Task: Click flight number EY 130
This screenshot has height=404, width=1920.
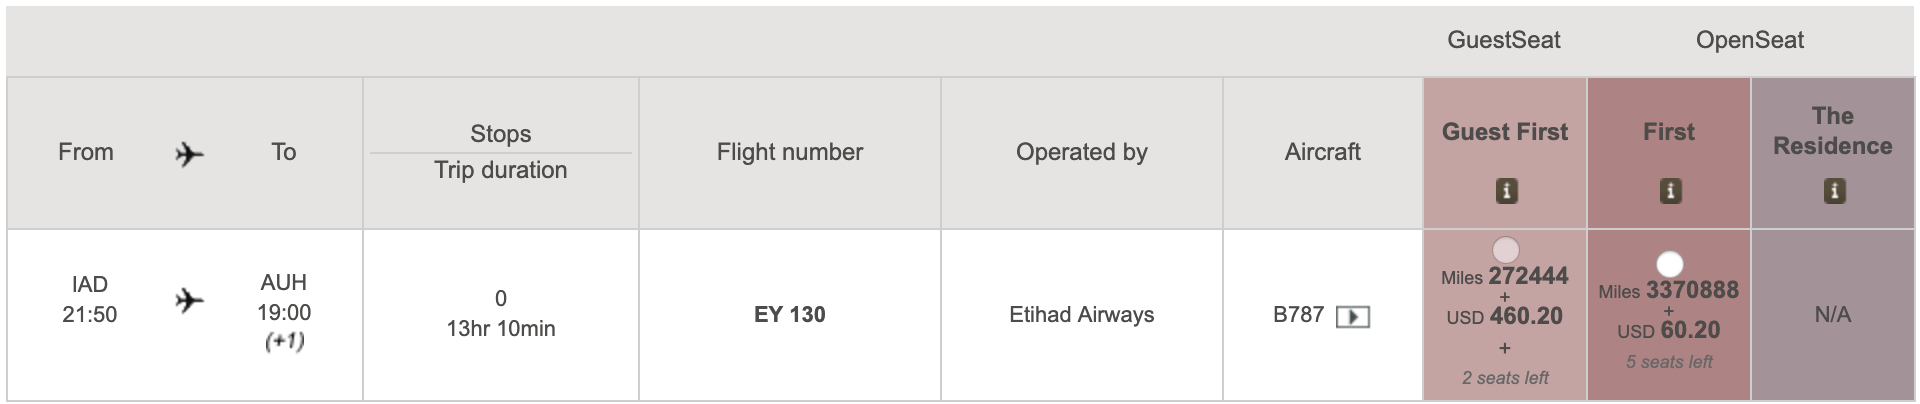Action: [790, 315]
